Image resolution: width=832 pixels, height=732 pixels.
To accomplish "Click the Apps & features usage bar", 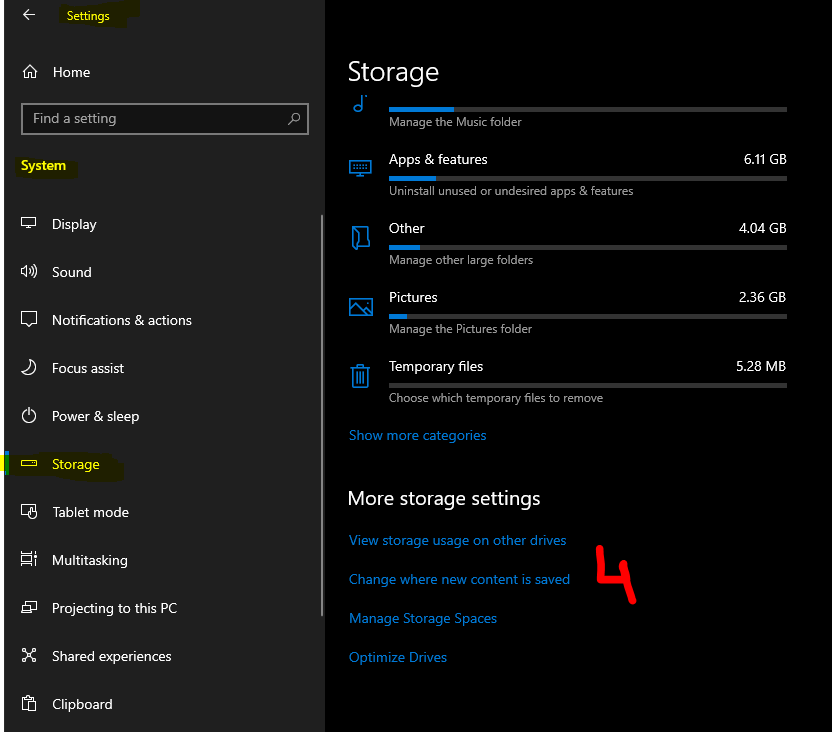I will point(587,178).
